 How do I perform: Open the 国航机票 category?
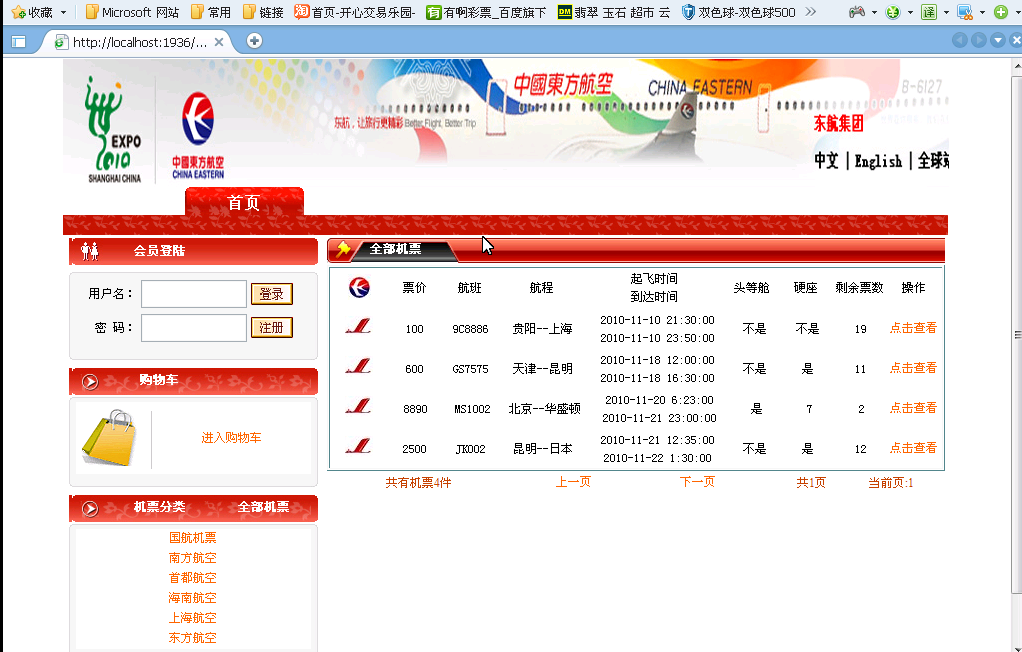192,538
